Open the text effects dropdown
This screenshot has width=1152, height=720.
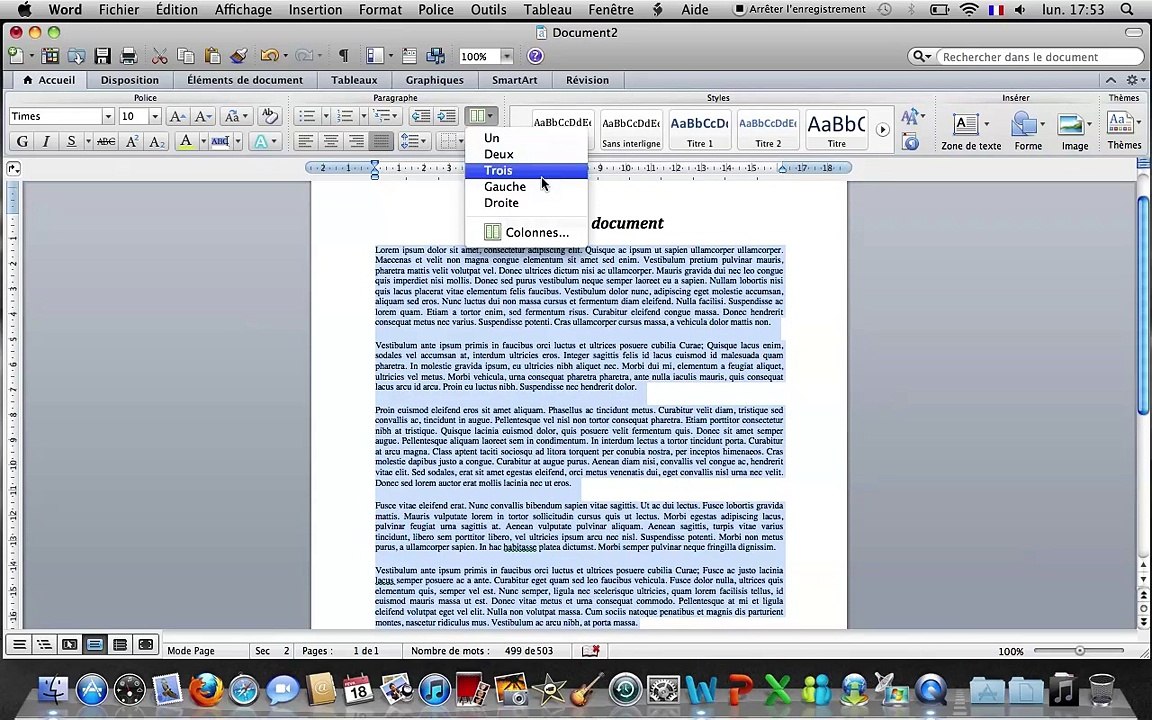pyautogui.click(x=265, y=141)
